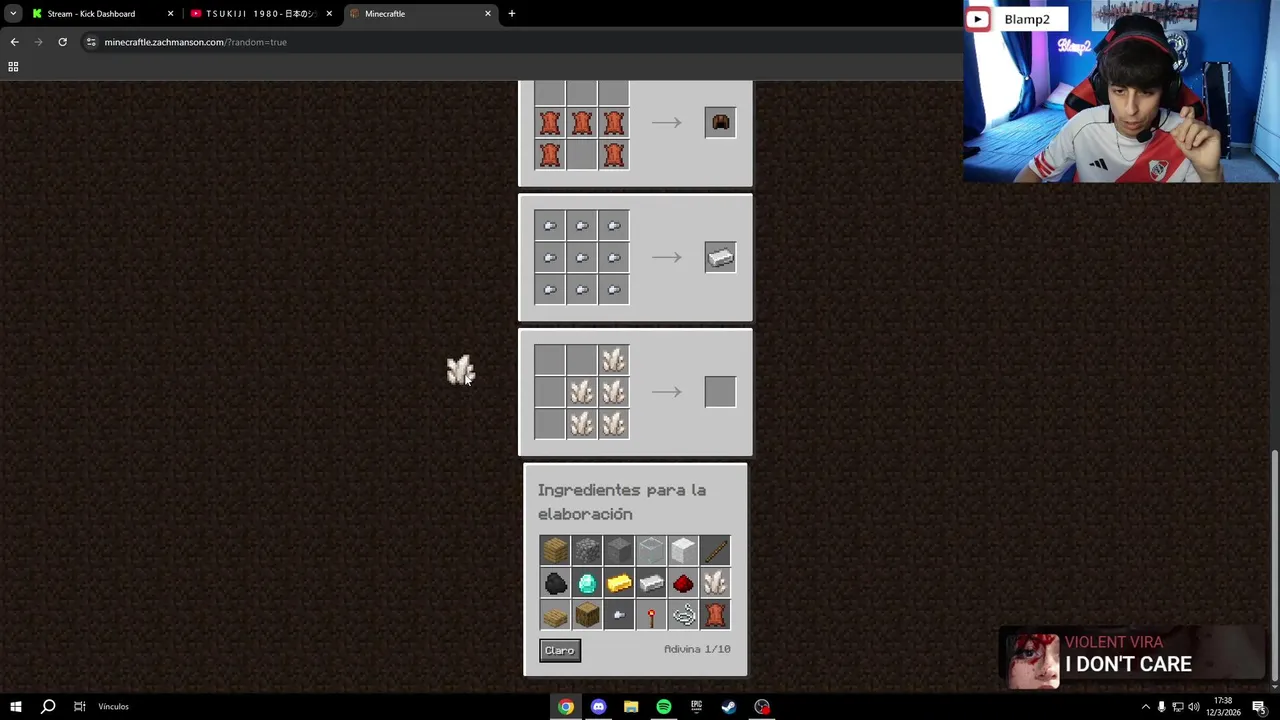Switch to the TSUKIJI 1980 YouTube tab
Image resolution: width=1280 pixels, height=720 pixels.
click(261, 14)
